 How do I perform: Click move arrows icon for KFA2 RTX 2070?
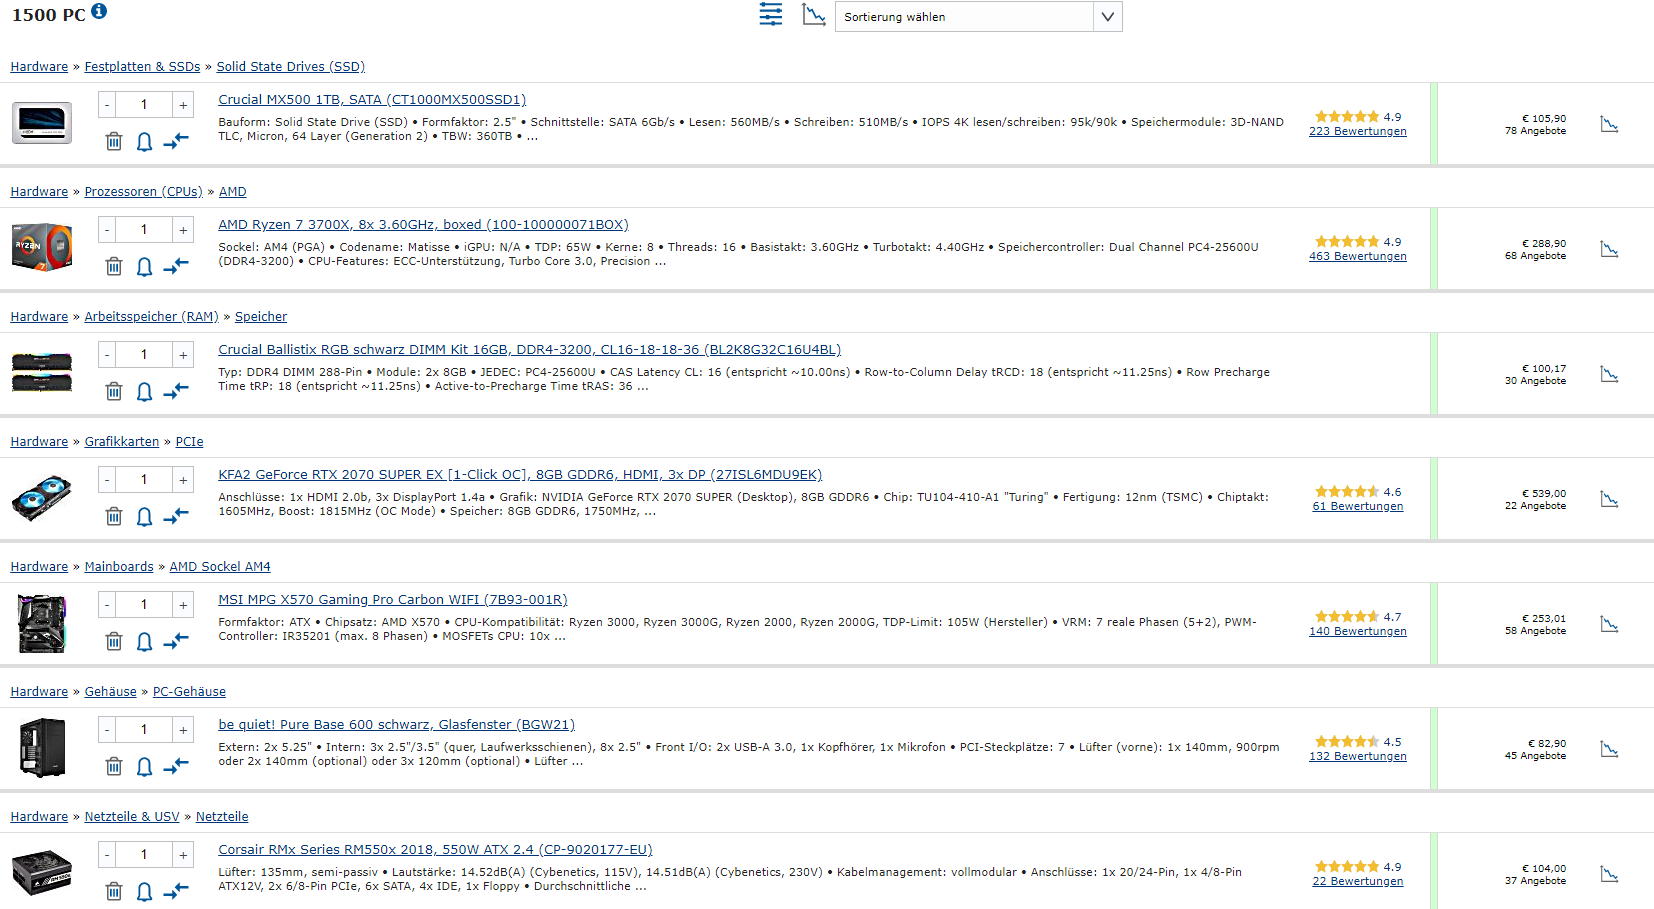click(x=176, y=516)
